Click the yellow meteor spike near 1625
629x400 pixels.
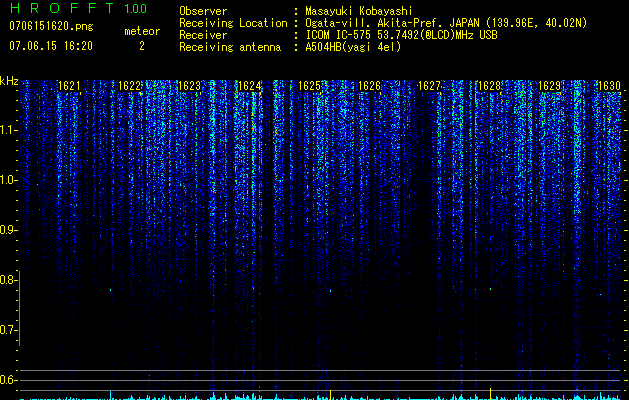tap(330, 394)
